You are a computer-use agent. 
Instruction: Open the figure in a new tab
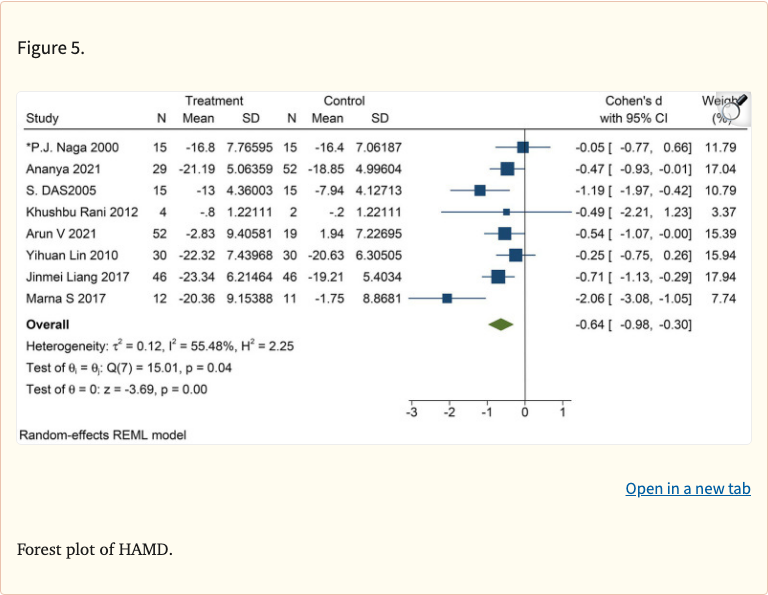[687, 488]
